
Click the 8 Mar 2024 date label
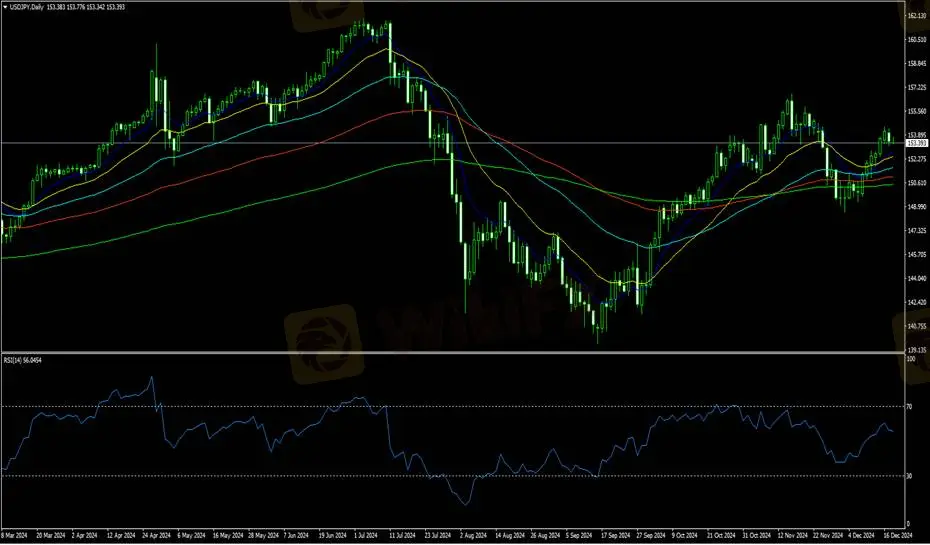click(x=14, y=536)
